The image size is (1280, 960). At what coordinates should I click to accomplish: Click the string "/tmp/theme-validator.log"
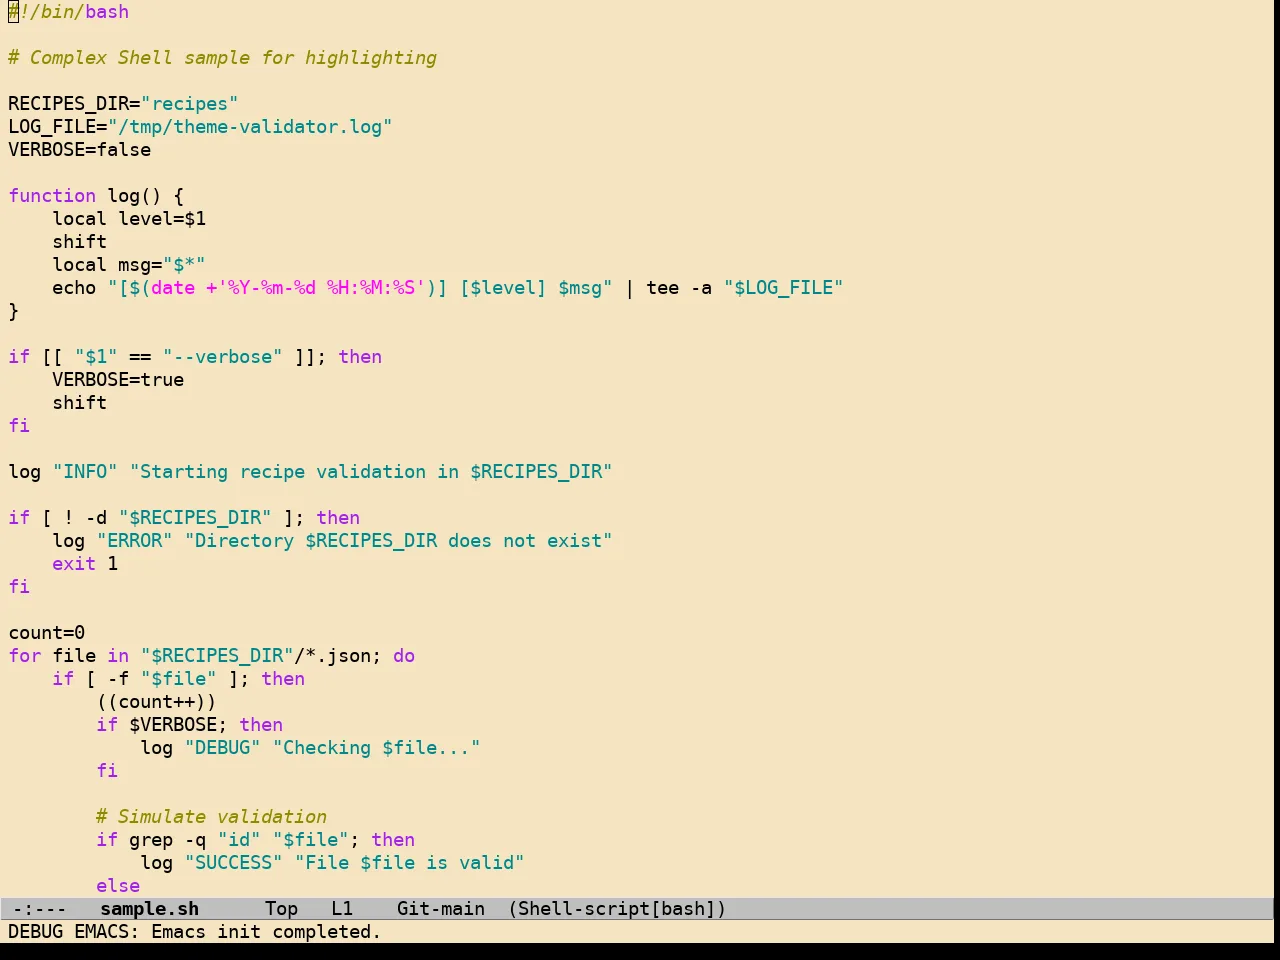[250, 127]
